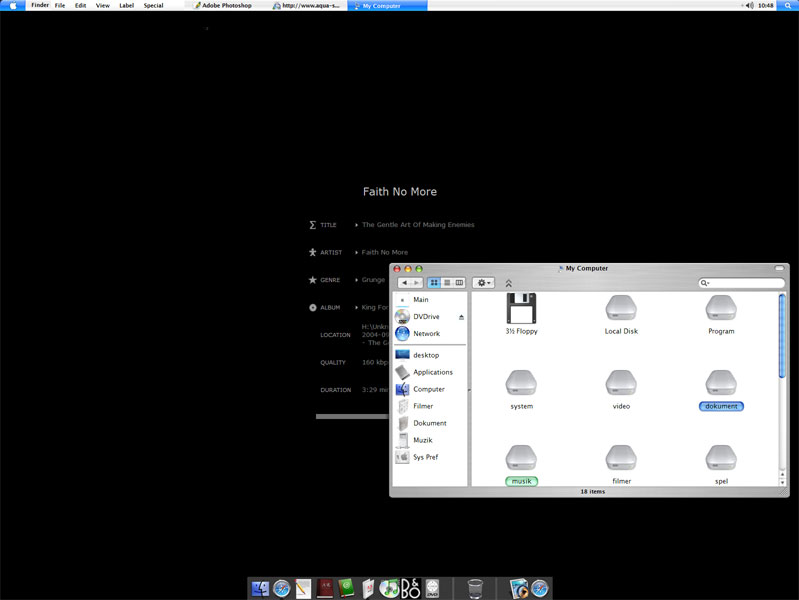Open the View menu
The width and height of the screenshot is (799, 600).
tap(102, 6)
